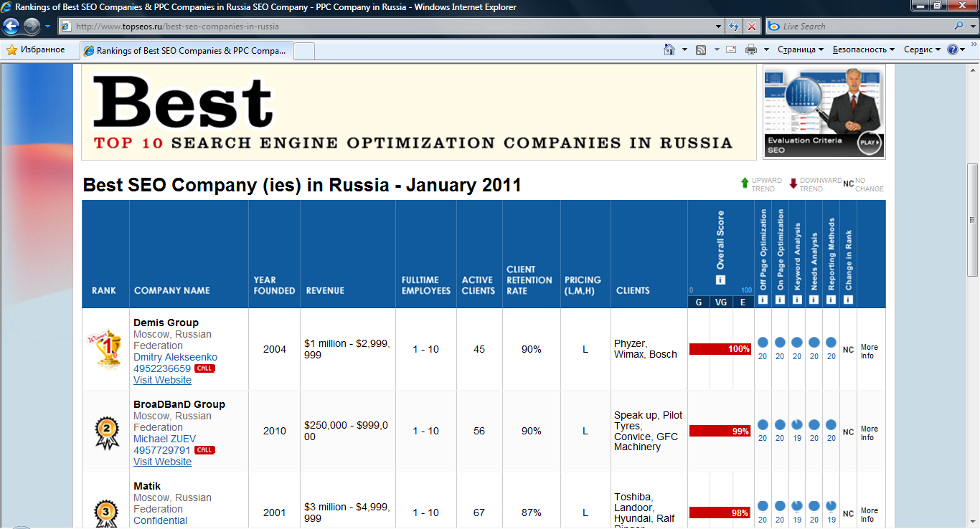Expand the Home button dropdown arrow
Image resolution: width=980 pixels, height=529 pixels.
(x=684, y=49)
